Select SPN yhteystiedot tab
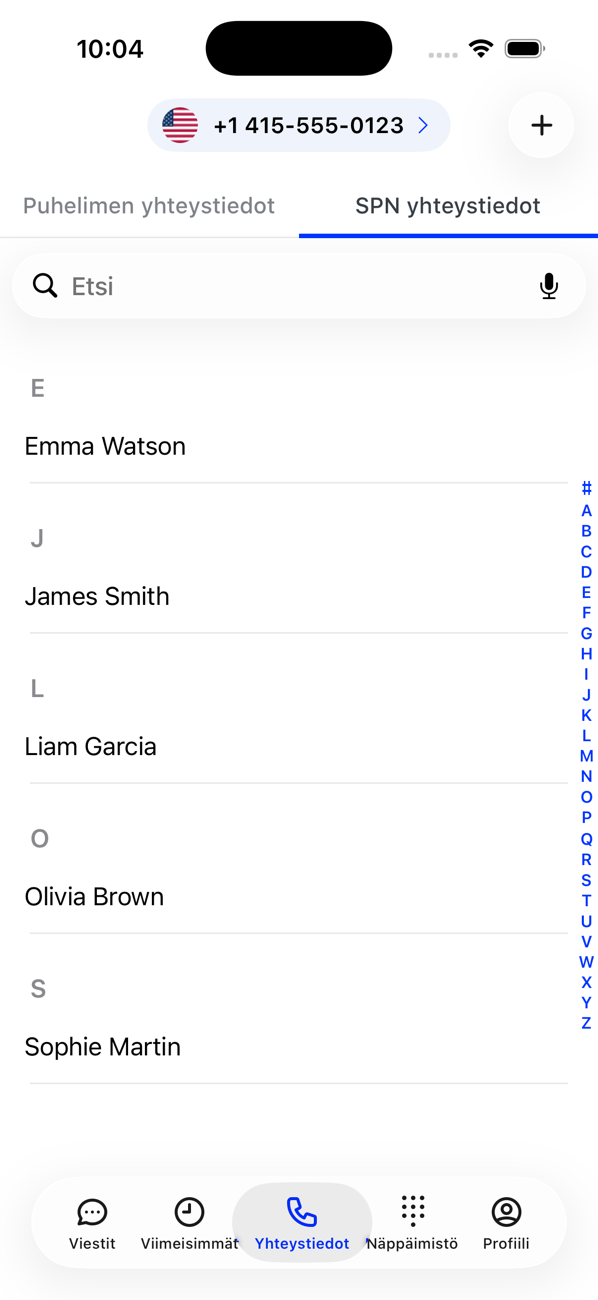Screen dimensions: 598x1300 pos(448,206)
